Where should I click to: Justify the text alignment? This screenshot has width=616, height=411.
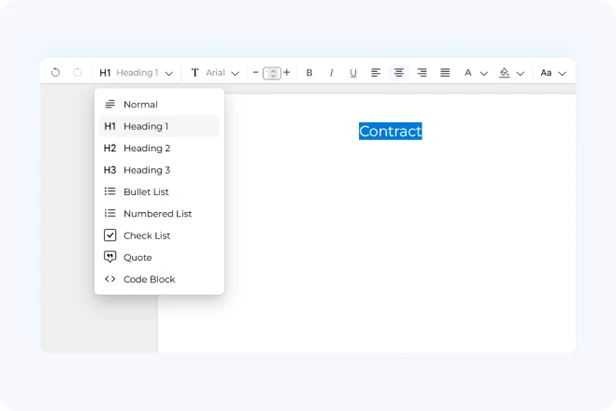(x=445, y=73)
